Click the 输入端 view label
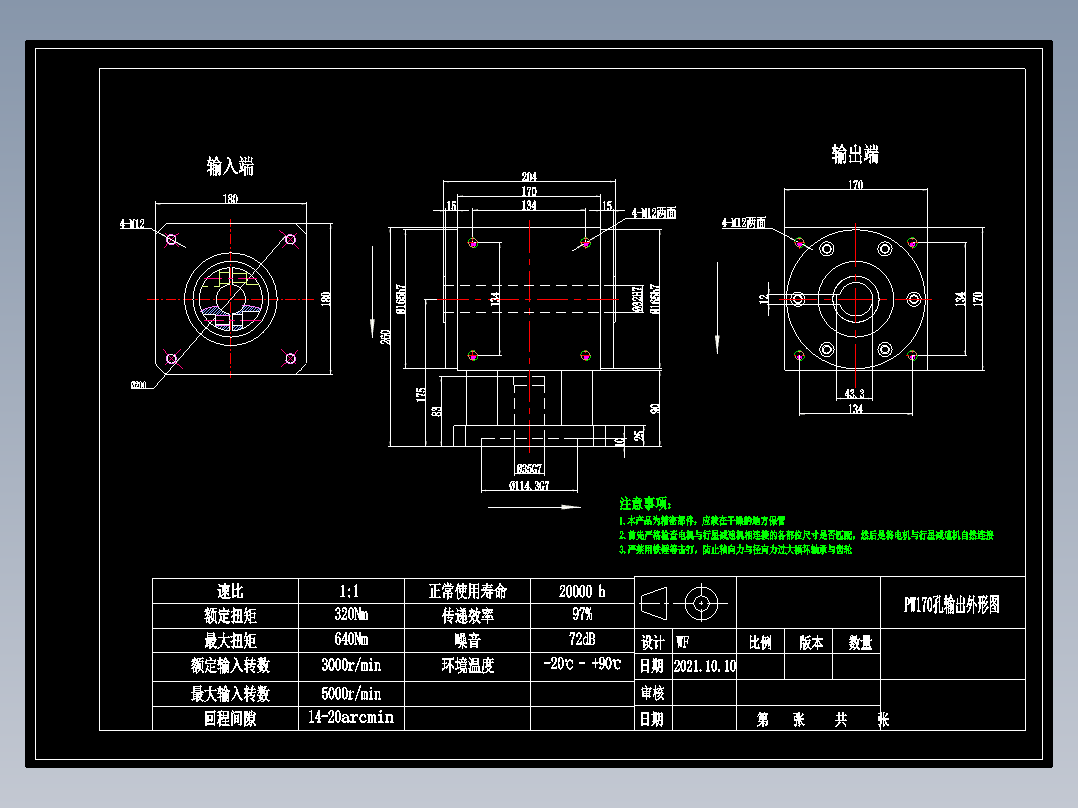 [228, 165]
